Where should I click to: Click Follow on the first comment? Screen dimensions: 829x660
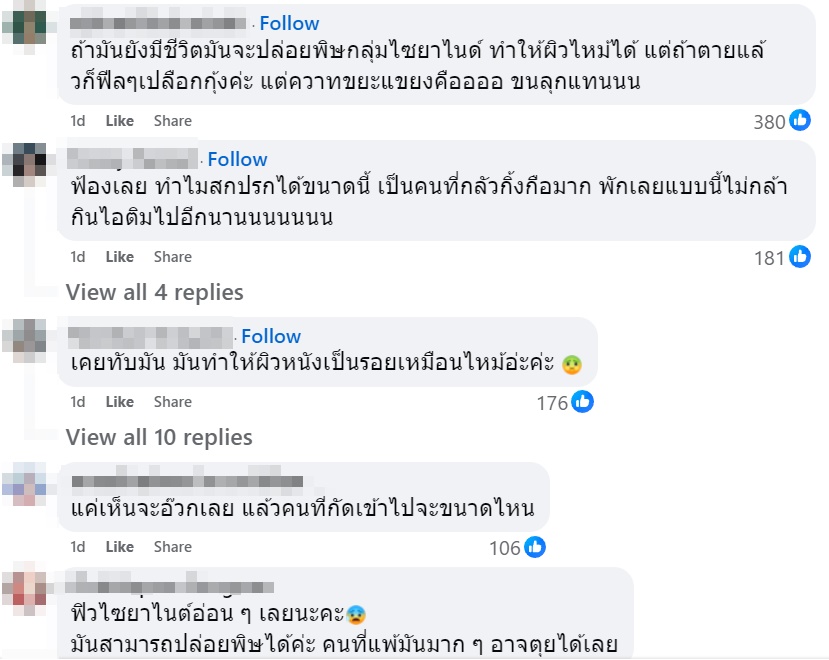click(x=289, y=22)
